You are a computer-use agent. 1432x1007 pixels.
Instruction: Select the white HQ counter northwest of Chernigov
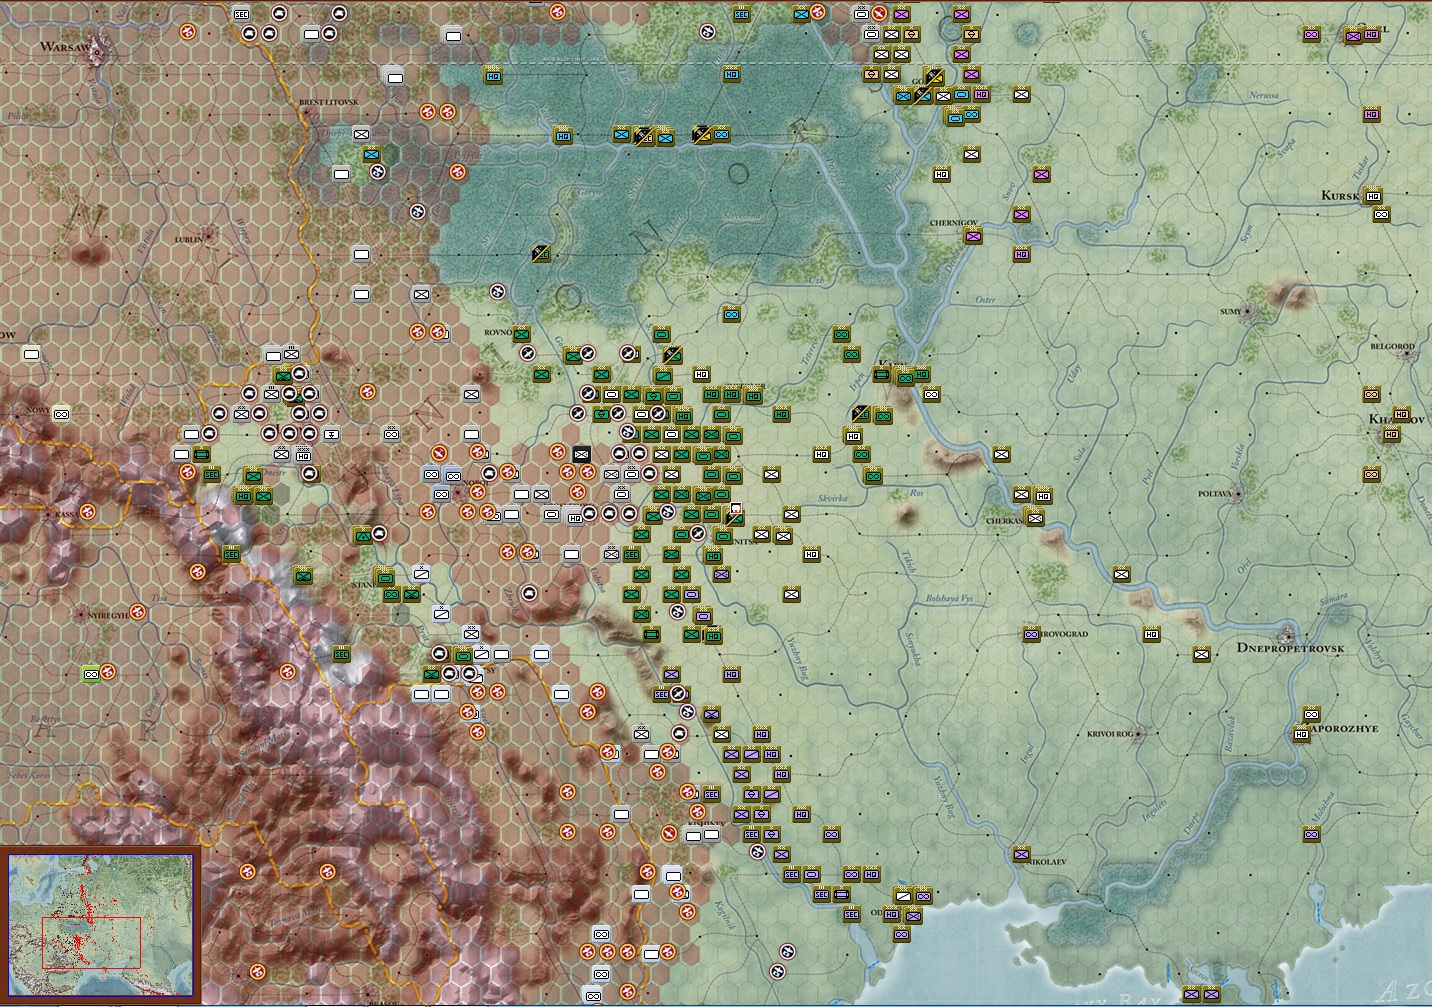tap(941, 175)
